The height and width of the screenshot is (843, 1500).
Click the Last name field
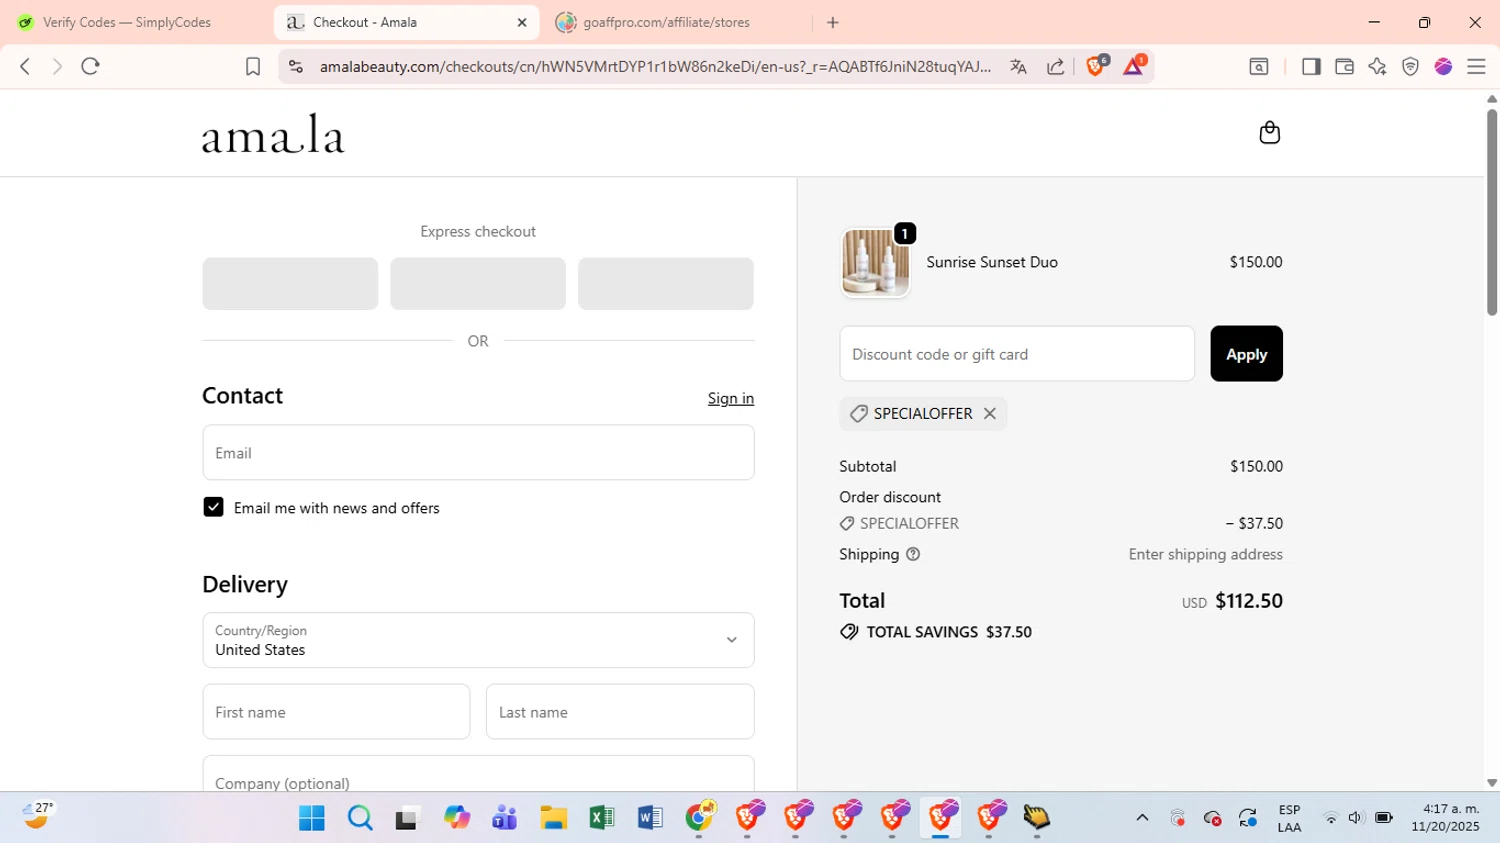620,712
